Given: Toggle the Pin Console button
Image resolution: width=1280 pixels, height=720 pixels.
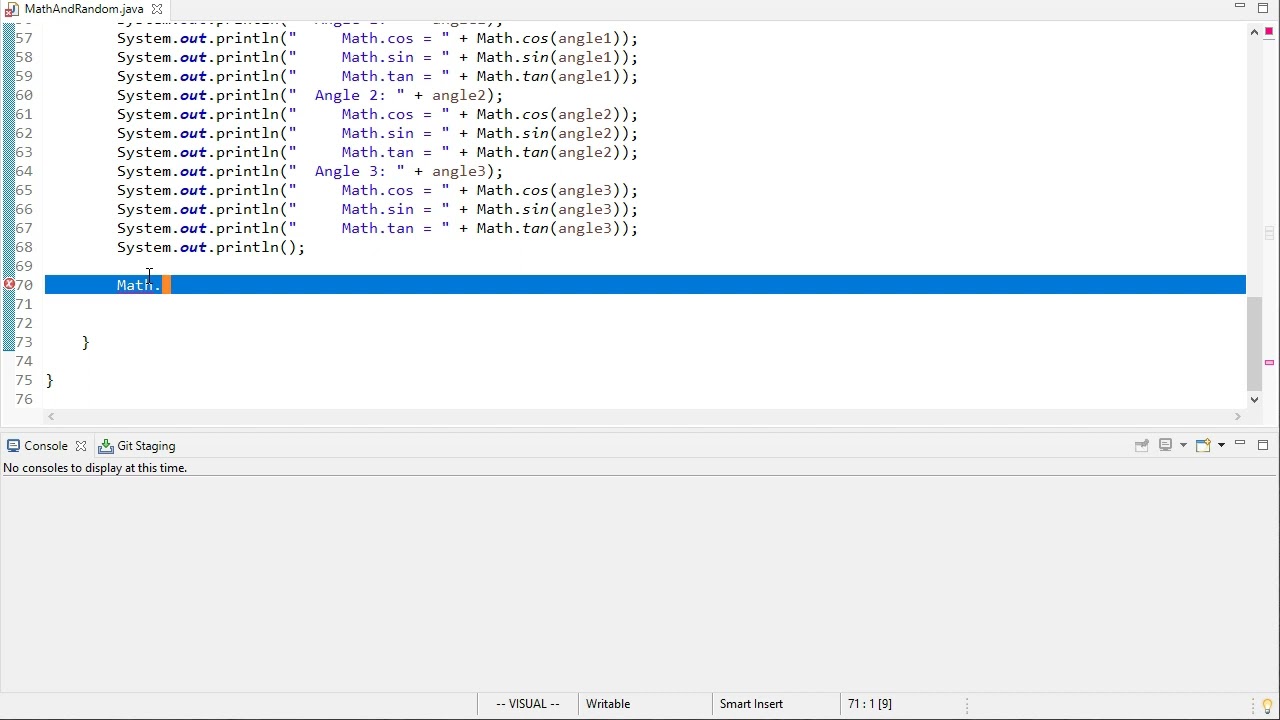Looking at the screenshot, I should pyautogui.click(x=1142, y=445).
